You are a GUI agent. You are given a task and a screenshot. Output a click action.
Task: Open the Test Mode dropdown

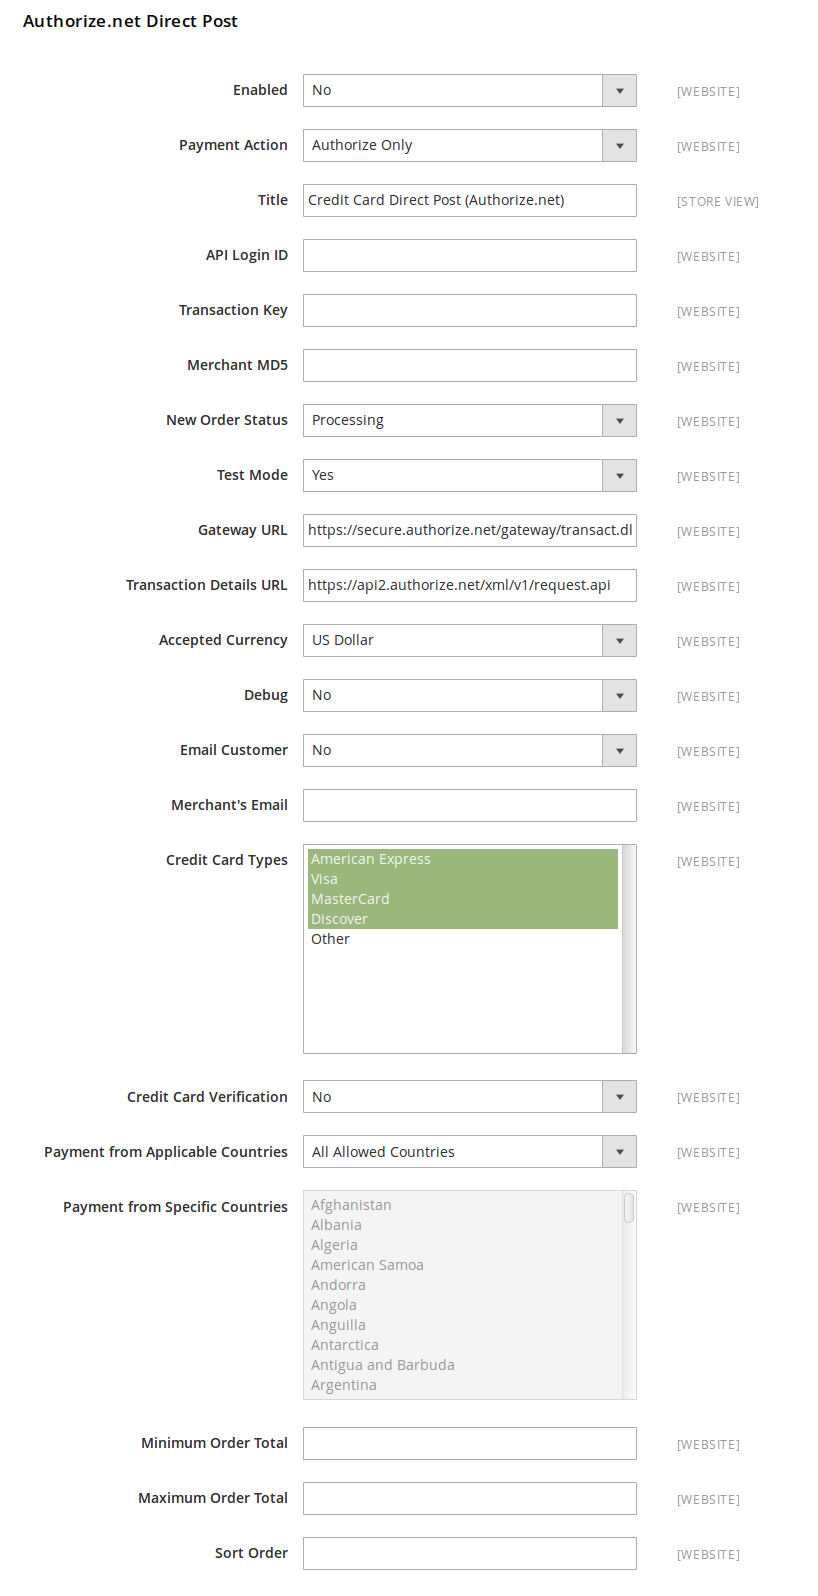point(470,475)
